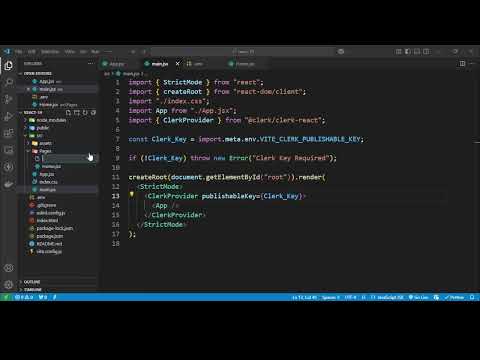Collapse the Open Editors section

click(37, 73)
